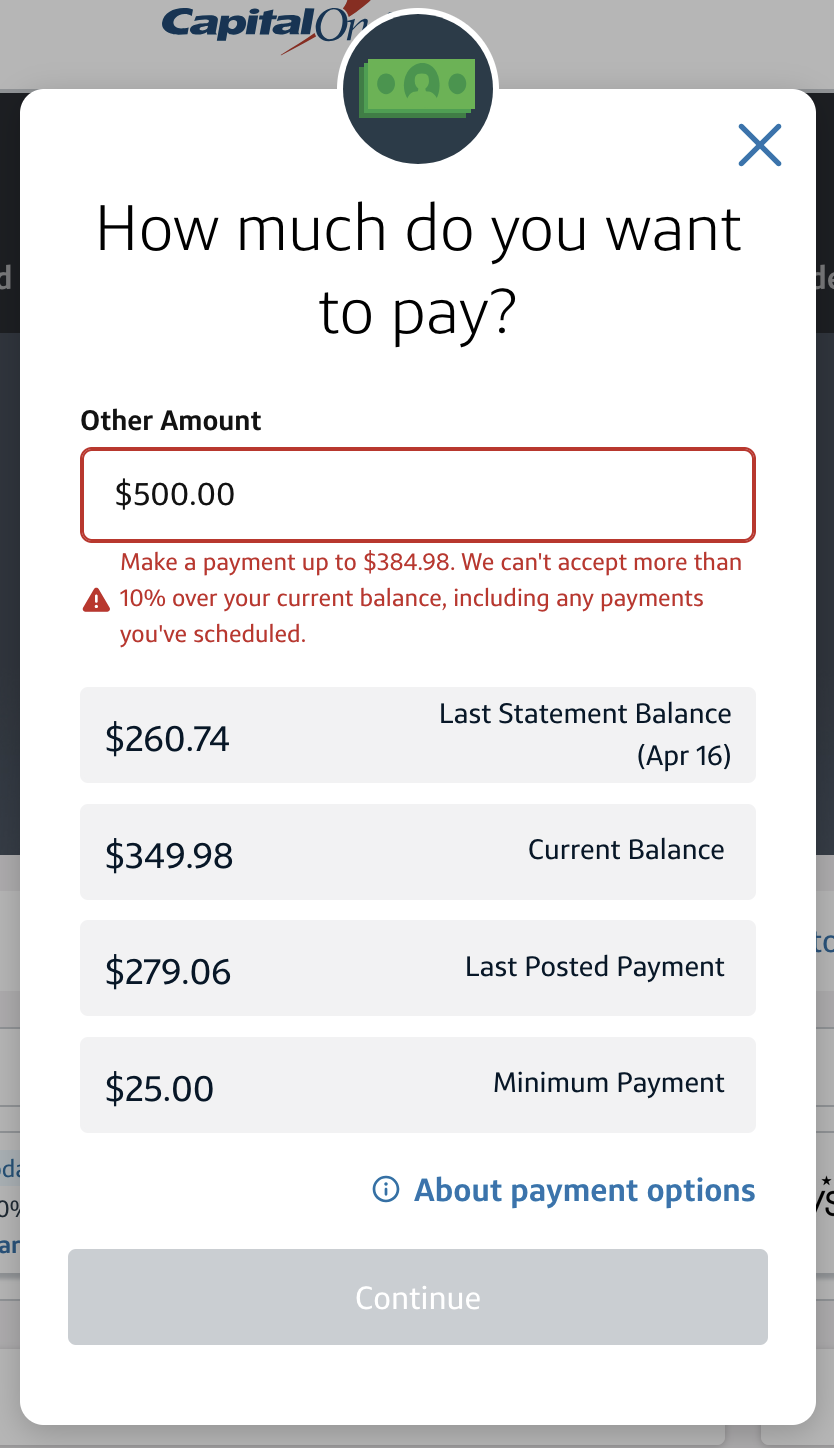This screenshot has height=1448, width=834.
Task: Click the (Apr 16) statement date text
Action: [x=684, y=756]
